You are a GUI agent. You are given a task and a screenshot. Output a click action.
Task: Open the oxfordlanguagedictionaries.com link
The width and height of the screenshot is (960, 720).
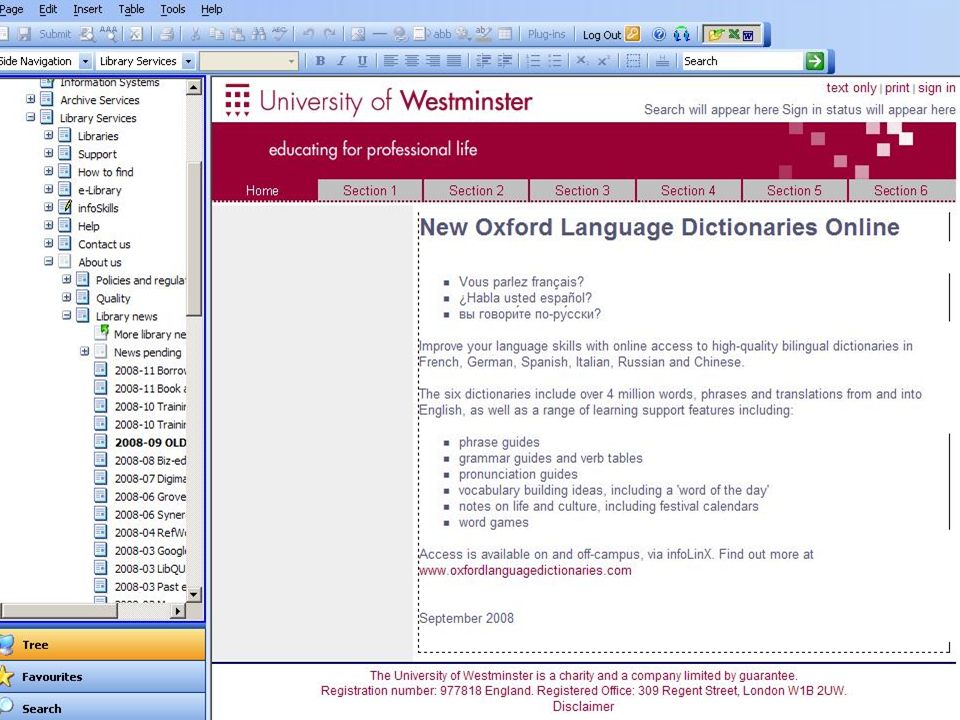pos(525,570)
